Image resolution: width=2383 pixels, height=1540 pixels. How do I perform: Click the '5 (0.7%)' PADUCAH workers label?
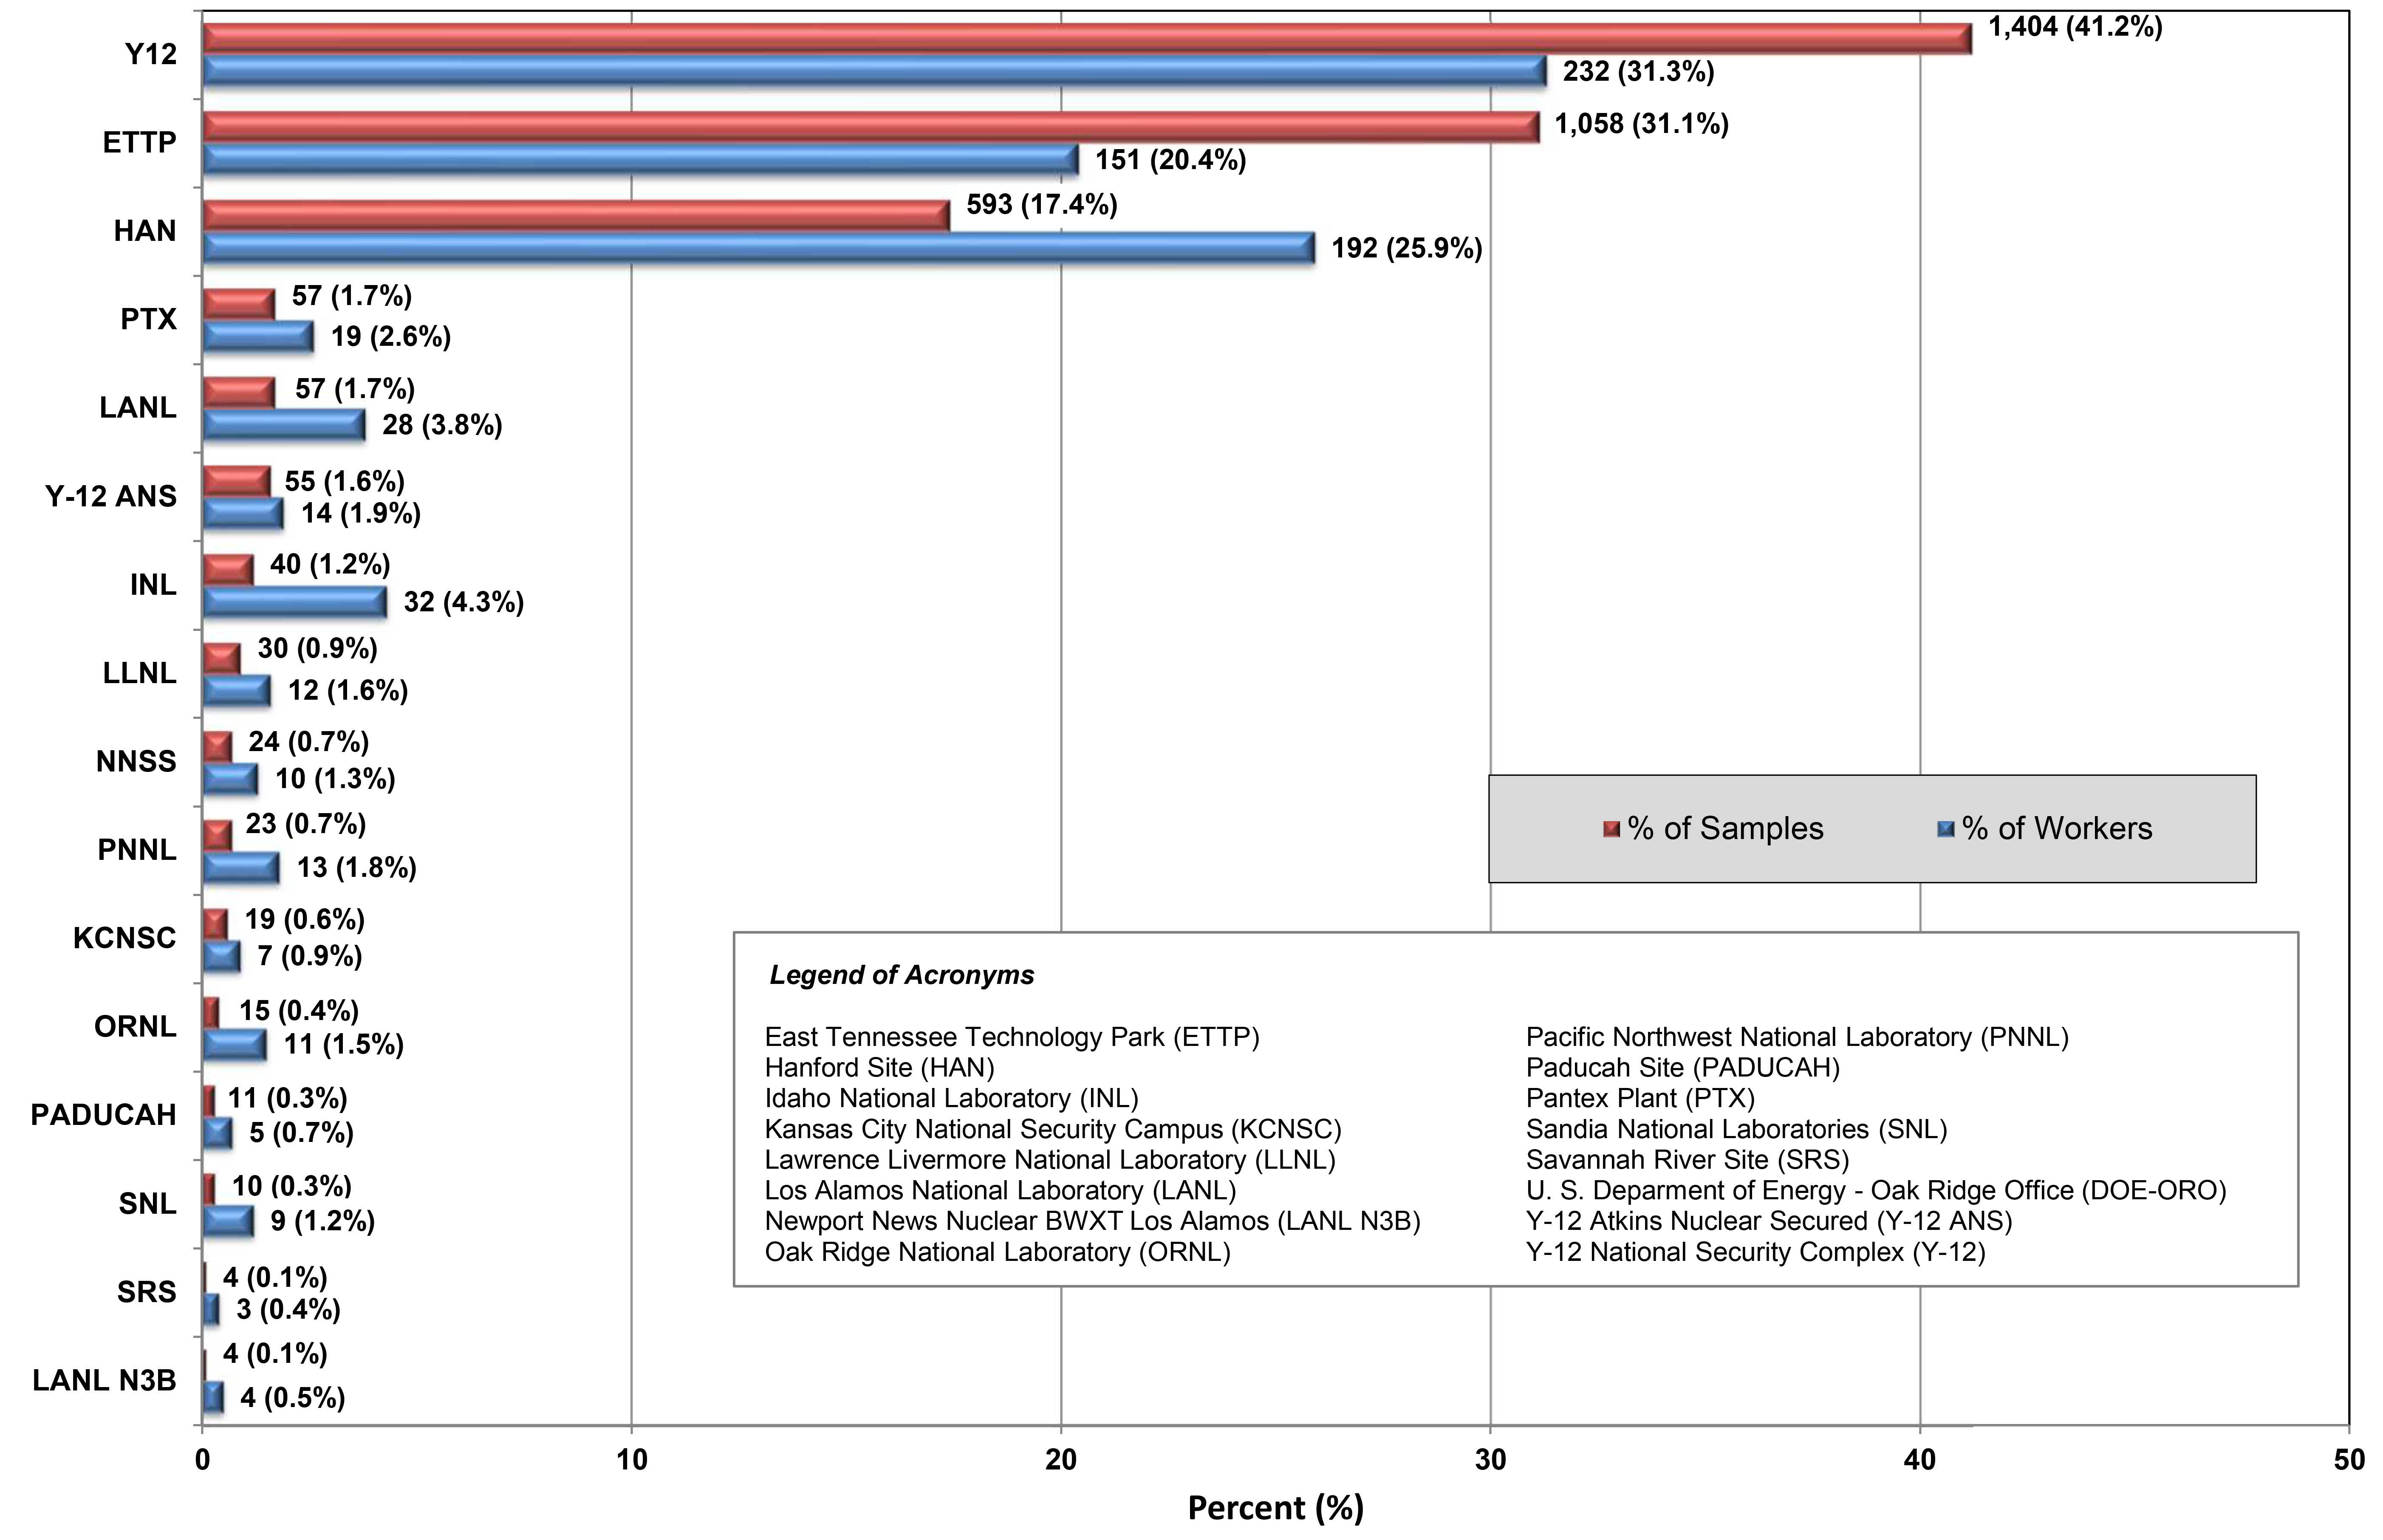pos(302,1134)
